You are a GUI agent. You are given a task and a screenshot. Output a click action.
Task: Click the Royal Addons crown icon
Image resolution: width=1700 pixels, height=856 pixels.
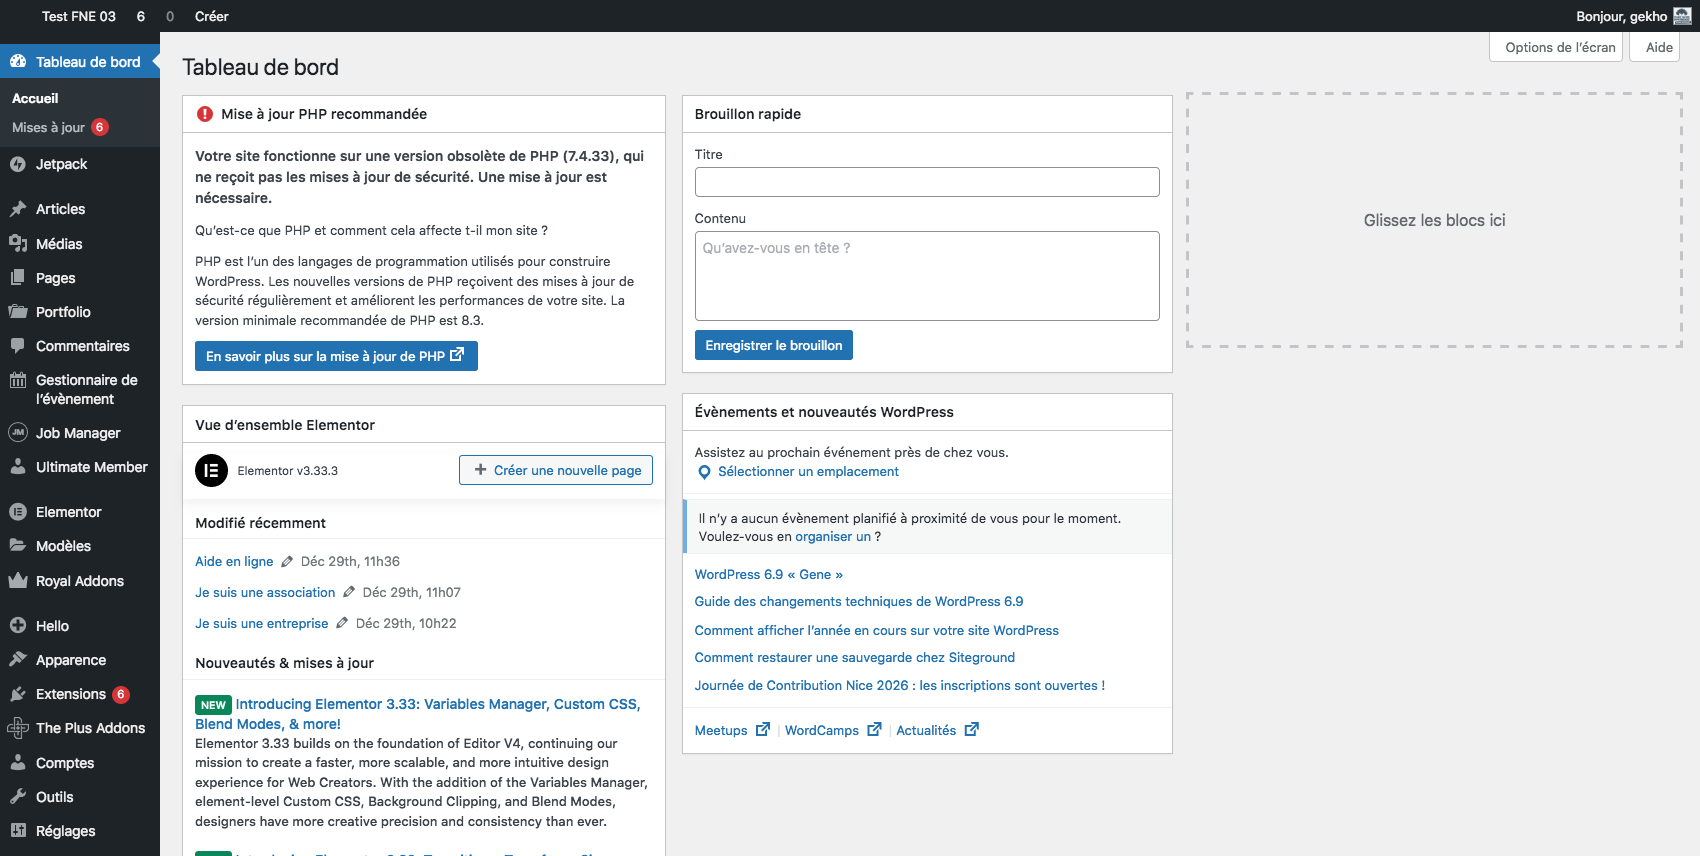(17, 581)
